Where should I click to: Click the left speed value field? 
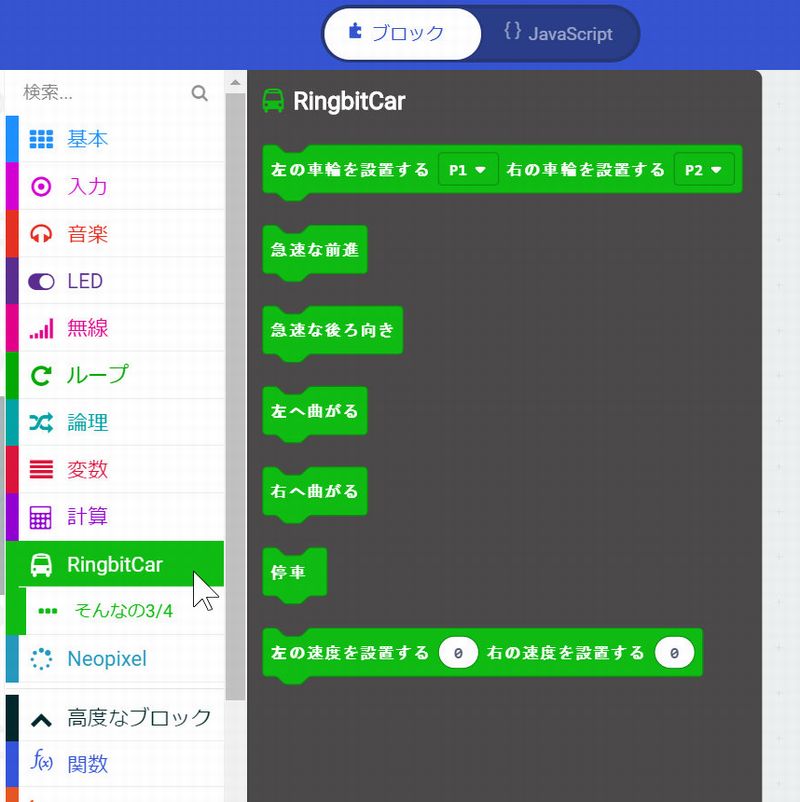tap(458, 653)
